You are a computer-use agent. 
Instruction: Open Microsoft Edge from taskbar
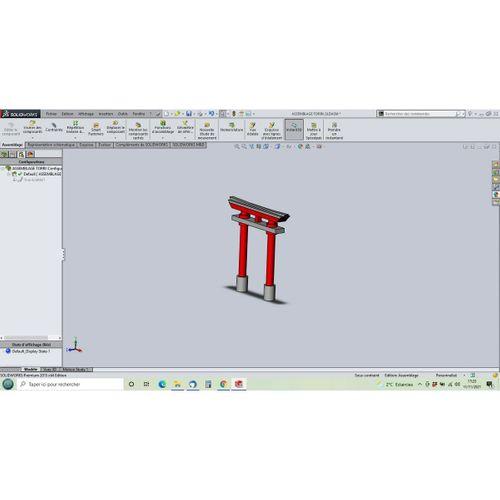(x=162, y=384)
